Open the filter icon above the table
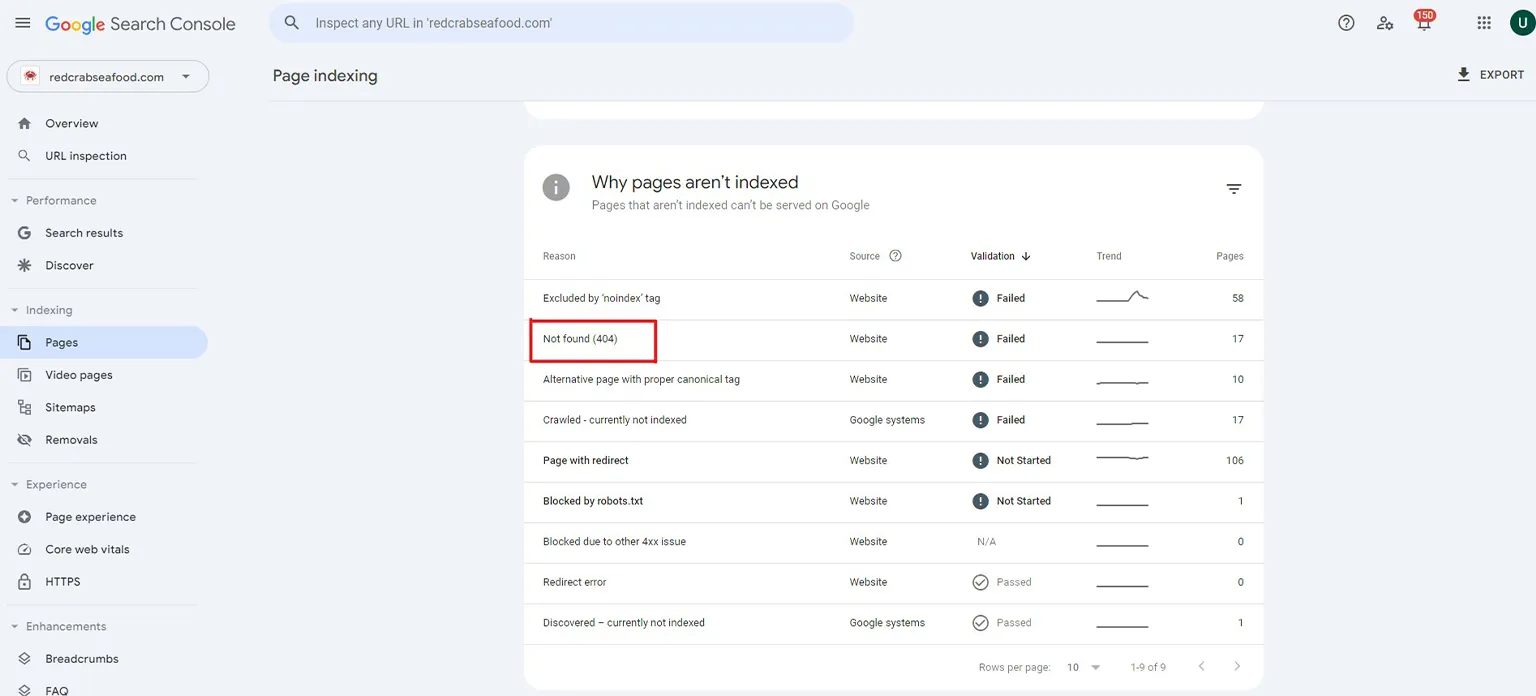This screenshot has height=696, width=1536. [1234, 188]
